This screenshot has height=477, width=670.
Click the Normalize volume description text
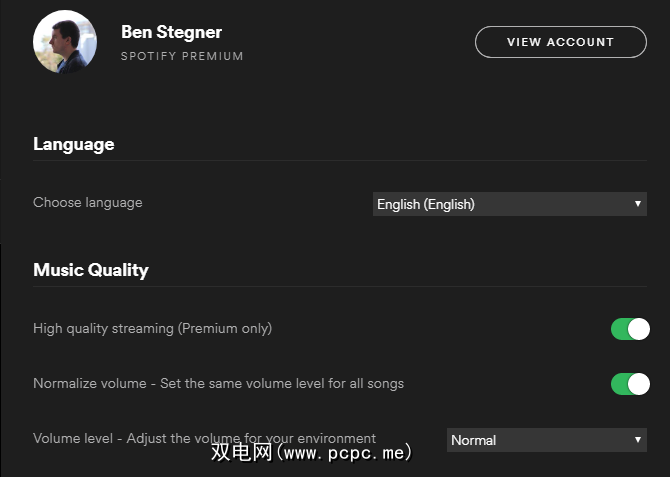218,383
